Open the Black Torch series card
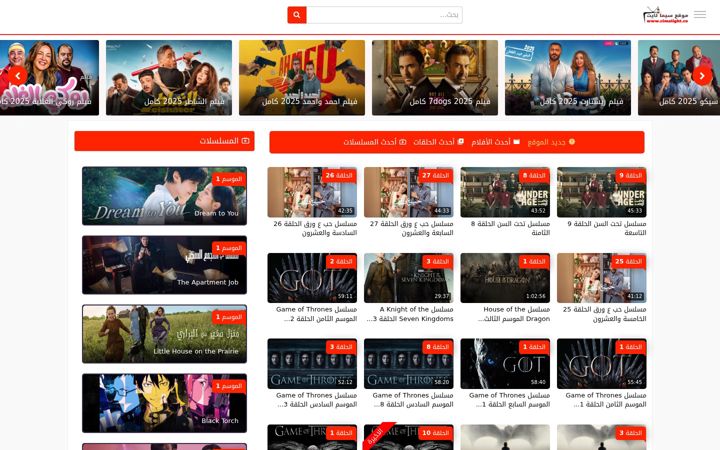The height and width of the screenshot is (450, 720). (x=164, y=403)
